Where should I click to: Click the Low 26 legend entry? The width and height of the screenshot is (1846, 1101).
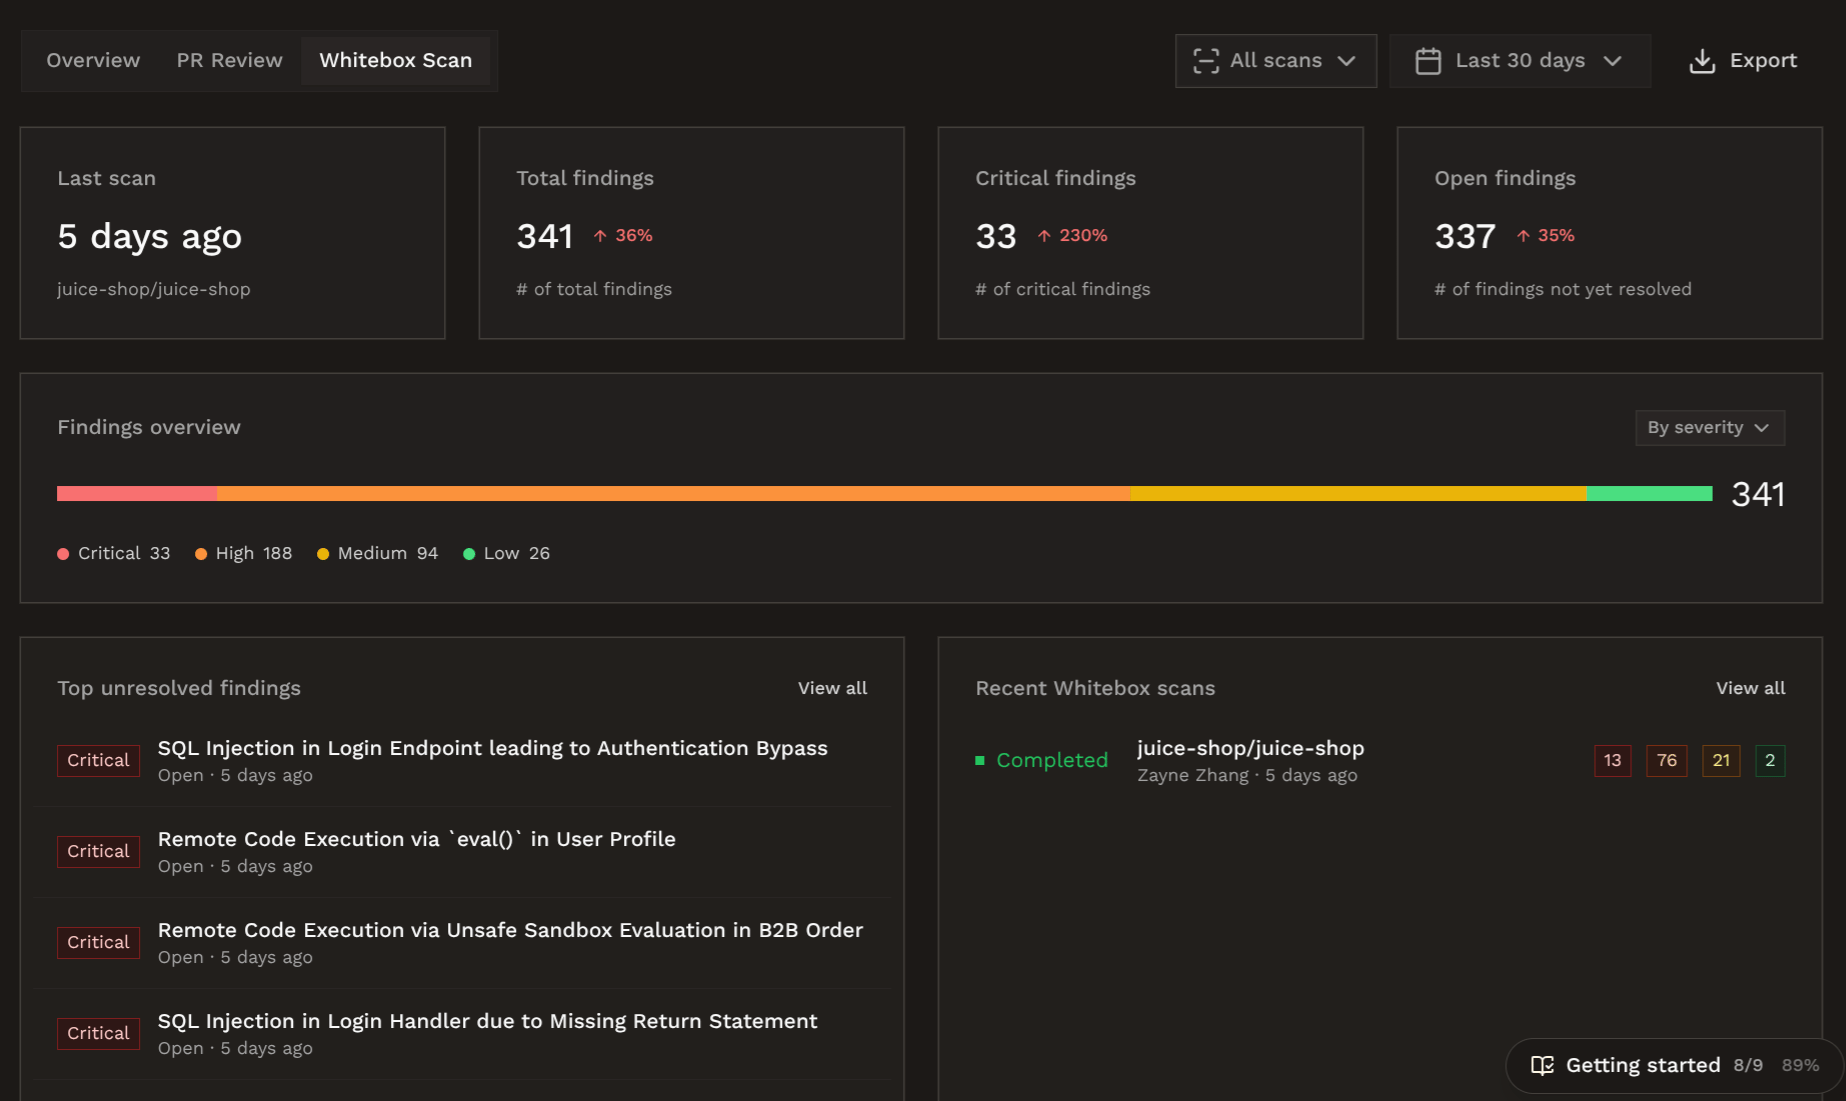click(506, 553)
